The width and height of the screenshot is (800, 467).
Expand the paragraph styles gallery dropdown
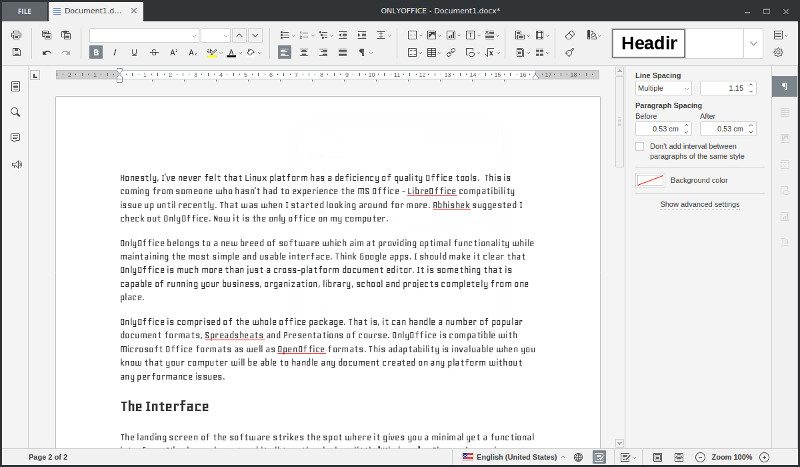pyautogui.click(x=753, y=43)
